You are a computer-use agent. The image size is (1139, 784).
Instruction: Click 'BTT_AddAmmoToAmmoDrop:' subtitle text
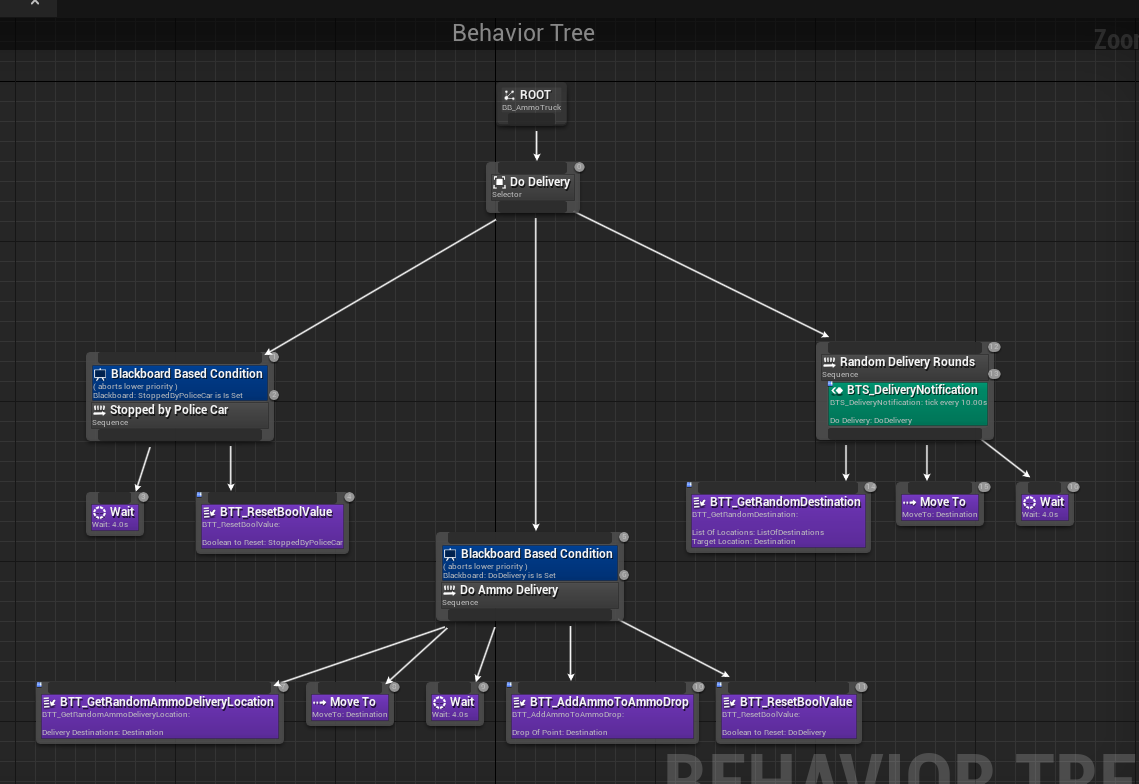[x=566, y=715]
